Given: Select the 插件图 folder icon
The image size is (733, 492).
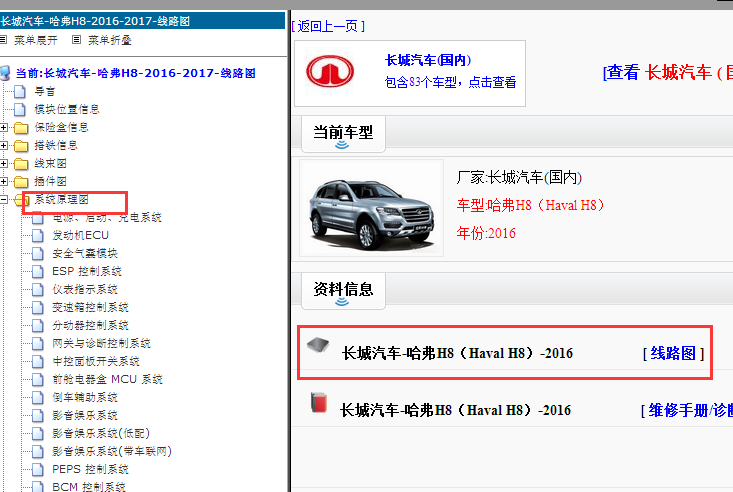Looking at the screenshot, I should [x=21, y=181].
